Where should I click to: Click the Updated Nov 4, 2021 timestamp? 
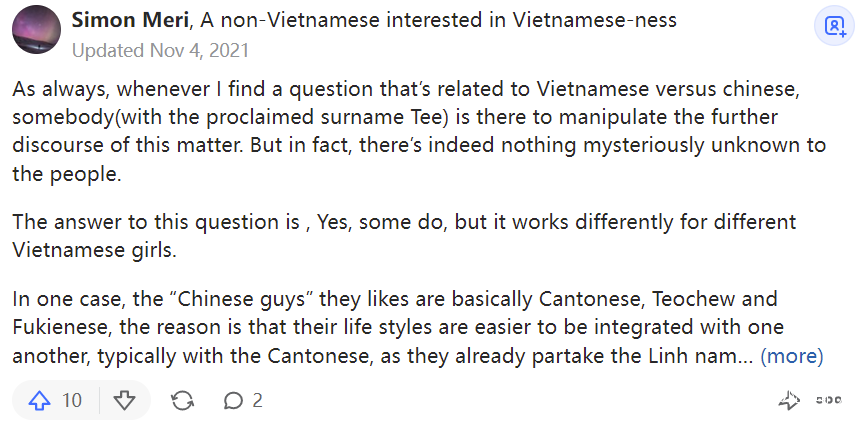pyautogui.click(x=160, y=48)
